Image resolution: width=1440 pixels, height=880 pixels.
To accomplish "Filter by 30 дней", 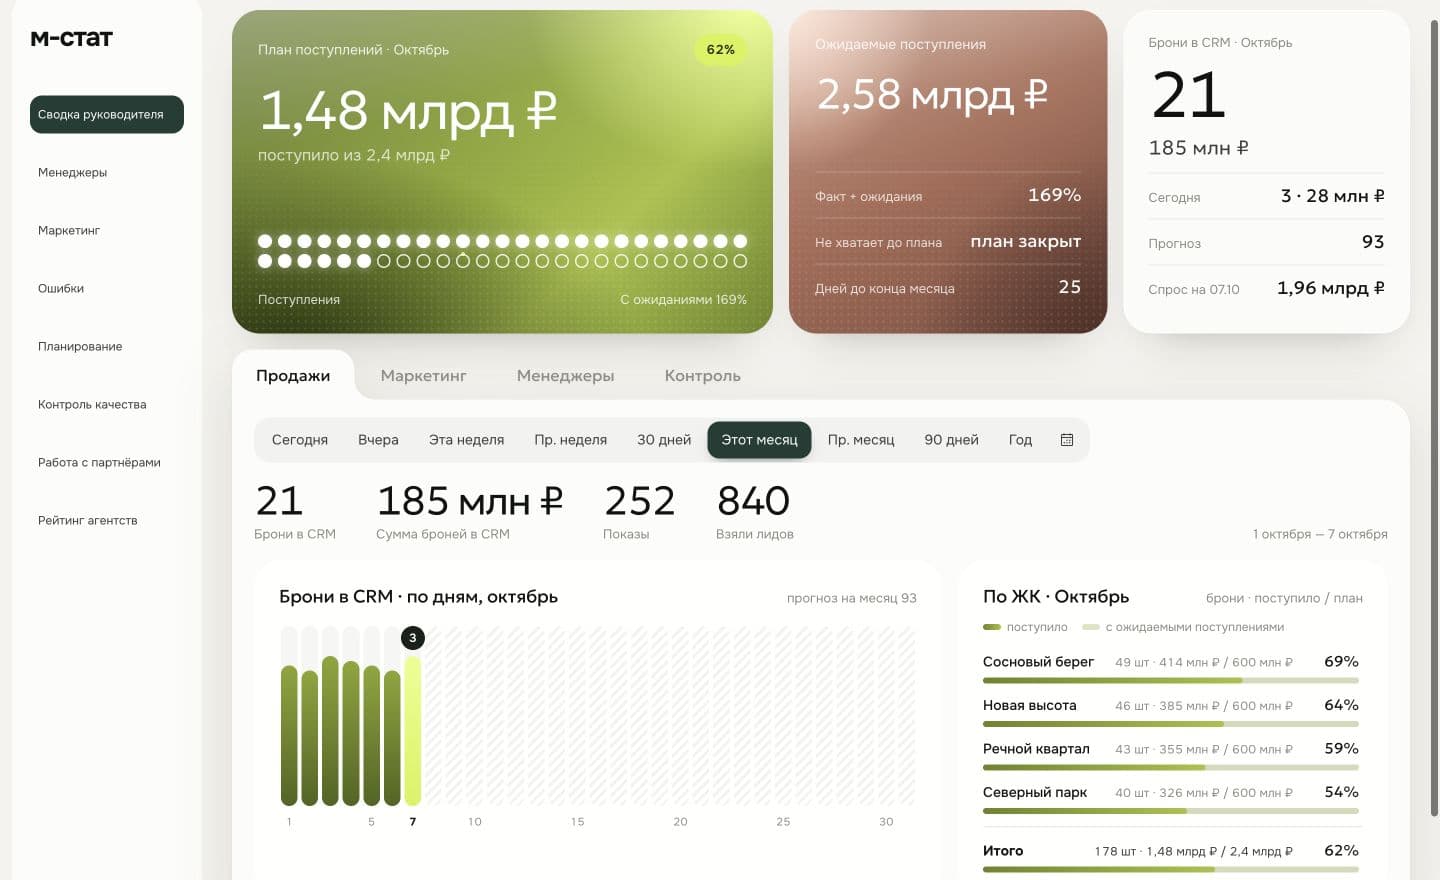I will pyautogui.click(x=664, y=440).
